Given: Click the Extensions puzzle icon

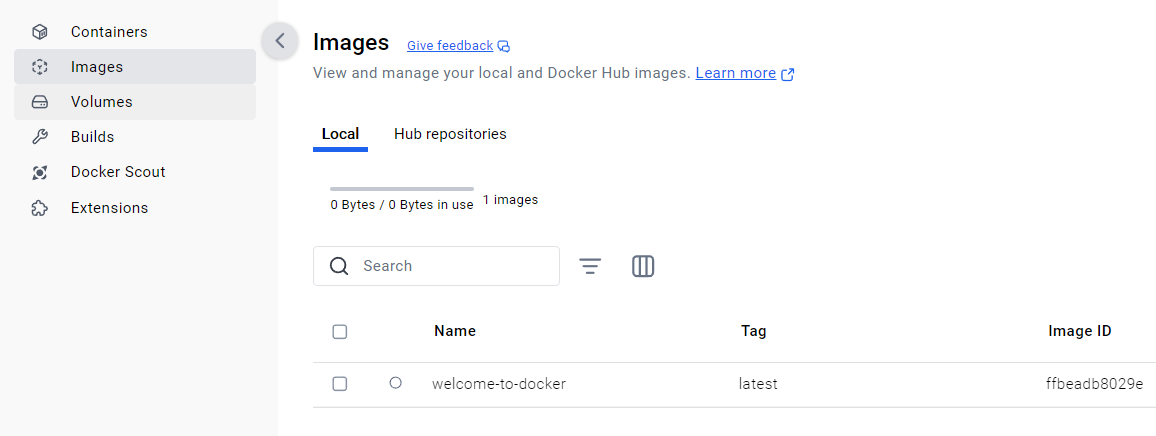Looking at the screenshot, I should (40, 208).
